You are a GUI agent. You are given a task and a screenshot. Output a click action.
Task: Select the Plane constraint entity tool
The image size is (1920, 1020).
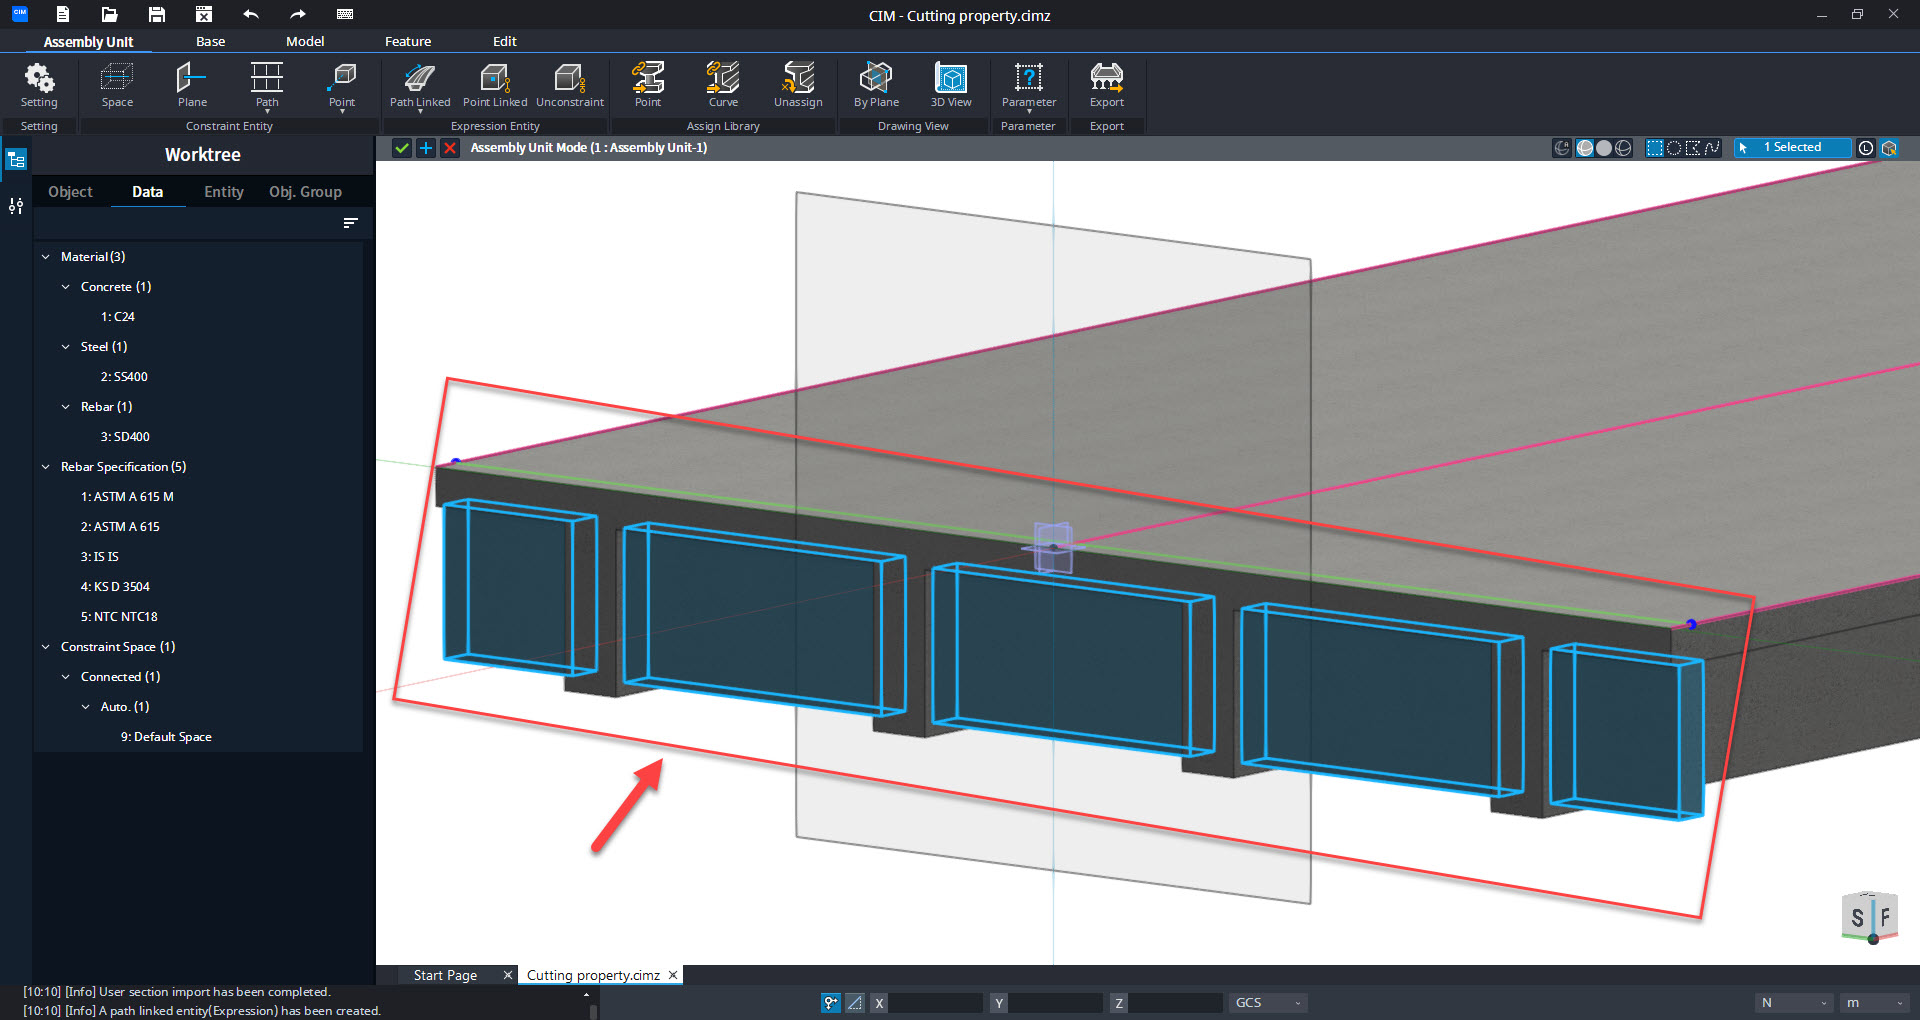[192, 85]
